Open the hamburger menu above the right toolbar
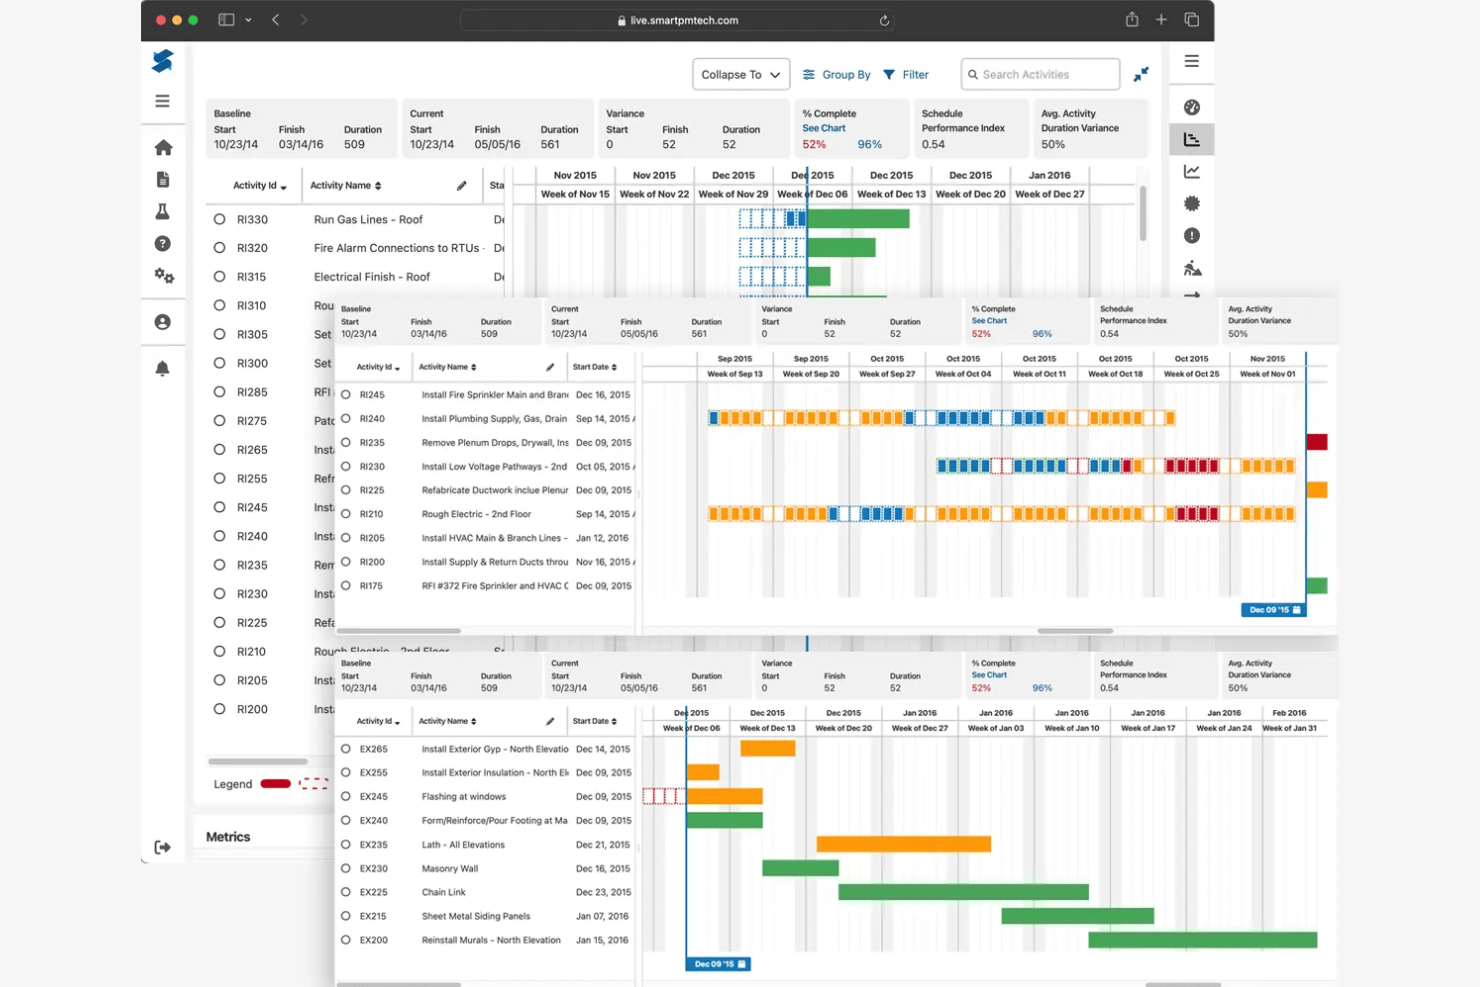 click(1191, 61)
